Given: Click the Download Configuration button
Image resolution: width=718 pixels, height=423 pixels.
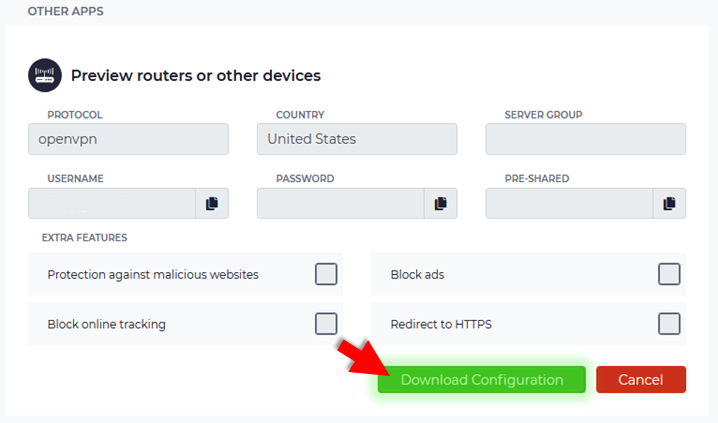Looking at the screenshot, I should tap(482, 380).
